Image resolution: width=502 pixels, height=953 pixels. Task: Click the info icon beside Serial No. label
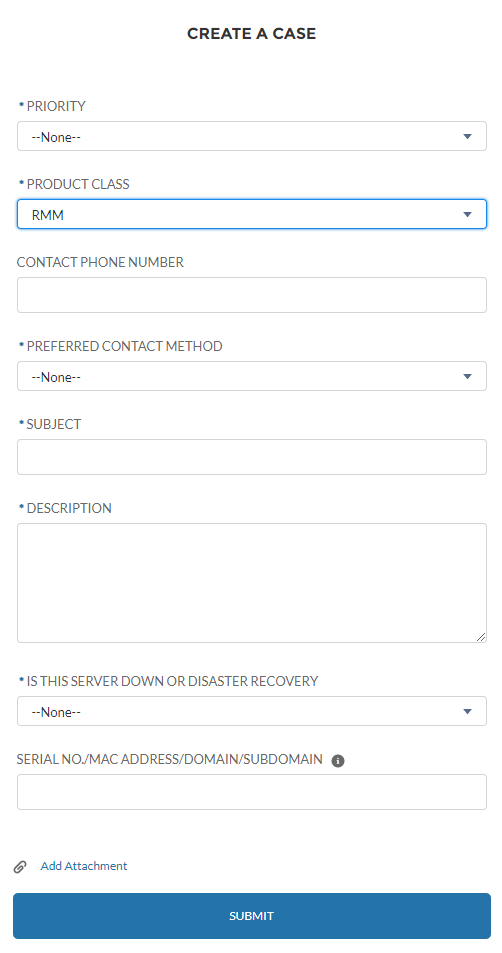tap(338, 760)
